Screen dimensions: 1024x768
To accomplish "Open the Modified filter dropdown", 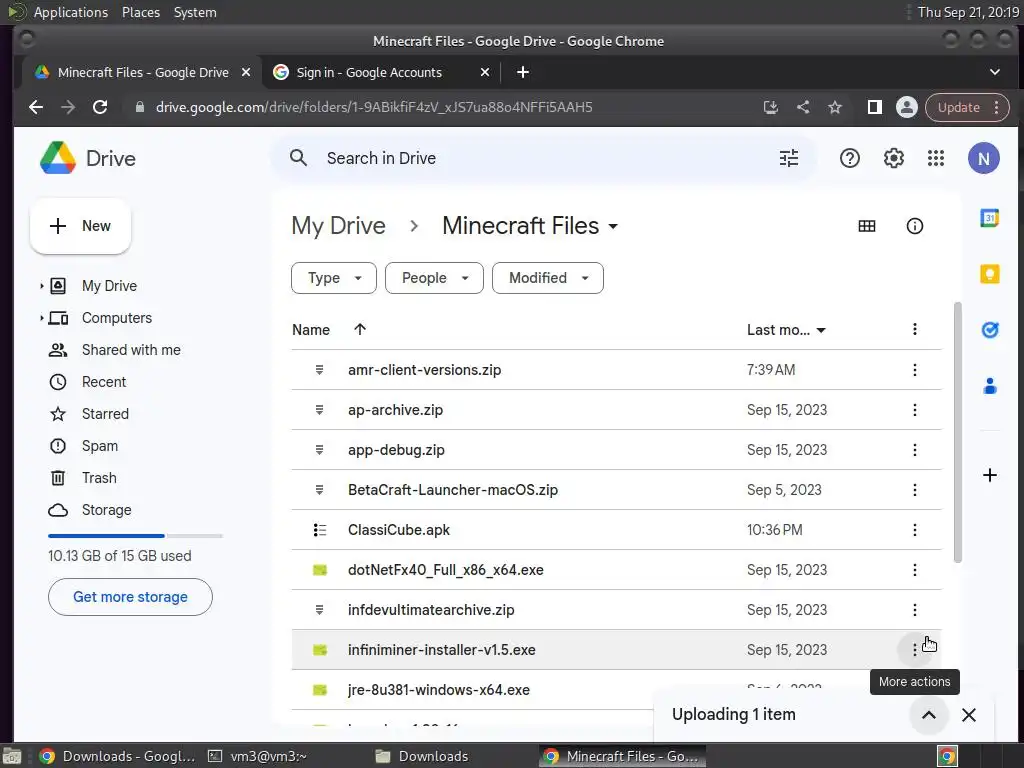I will 548,278.
